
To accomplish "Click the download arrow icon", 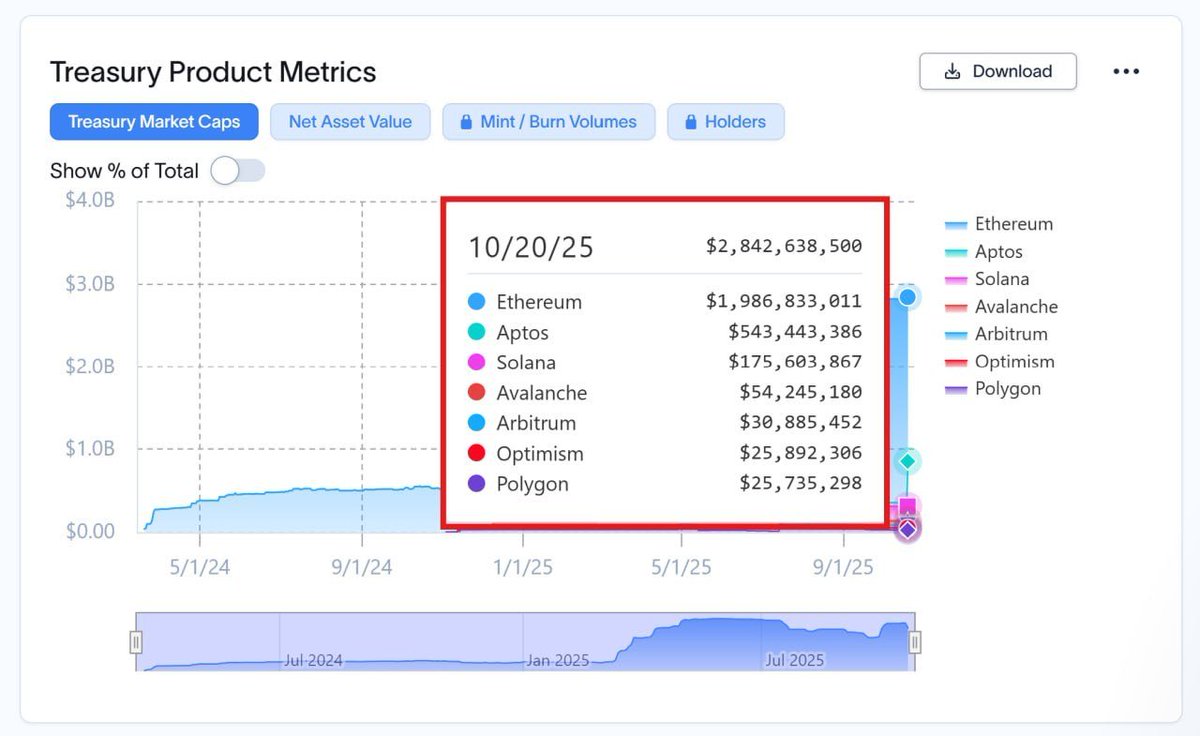I will (x=953, y=71).
